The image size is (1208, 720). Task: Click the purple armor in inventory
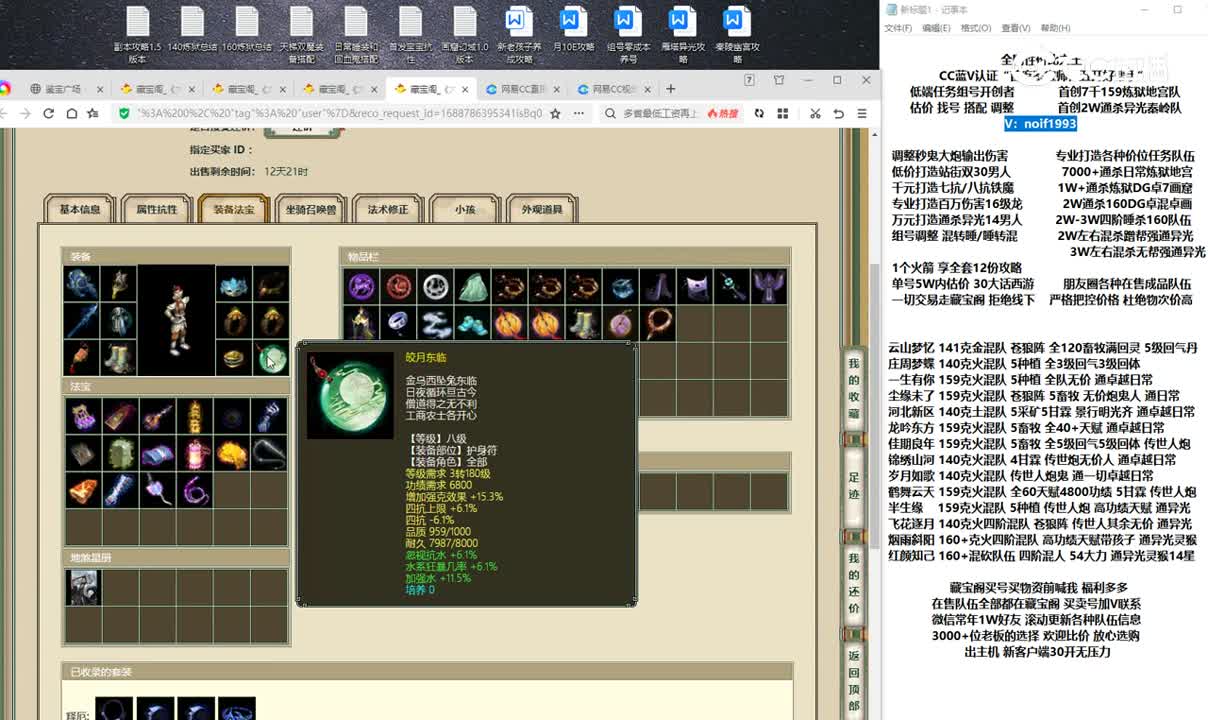click(768, 287)
